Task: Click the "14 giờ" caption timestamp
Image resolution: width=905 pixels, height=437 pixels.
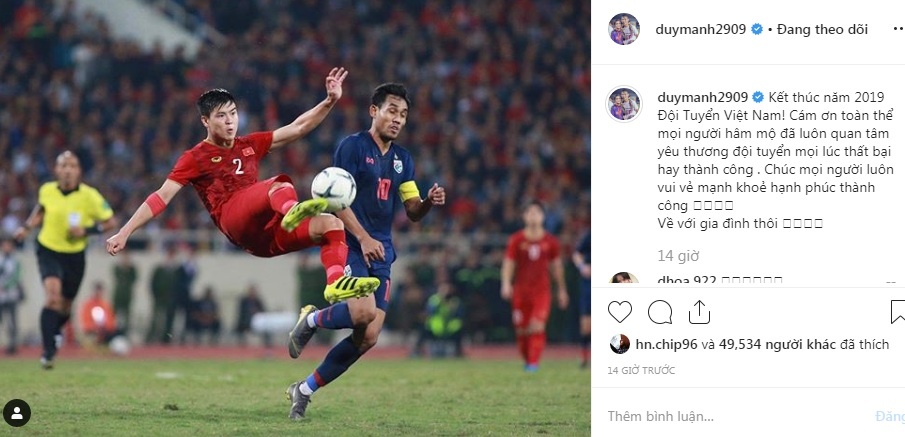Action: [678, 256]
